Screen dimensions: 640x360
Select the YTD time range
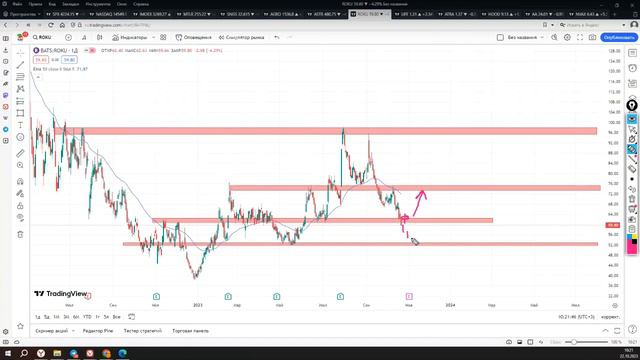(x=87, y=317)
